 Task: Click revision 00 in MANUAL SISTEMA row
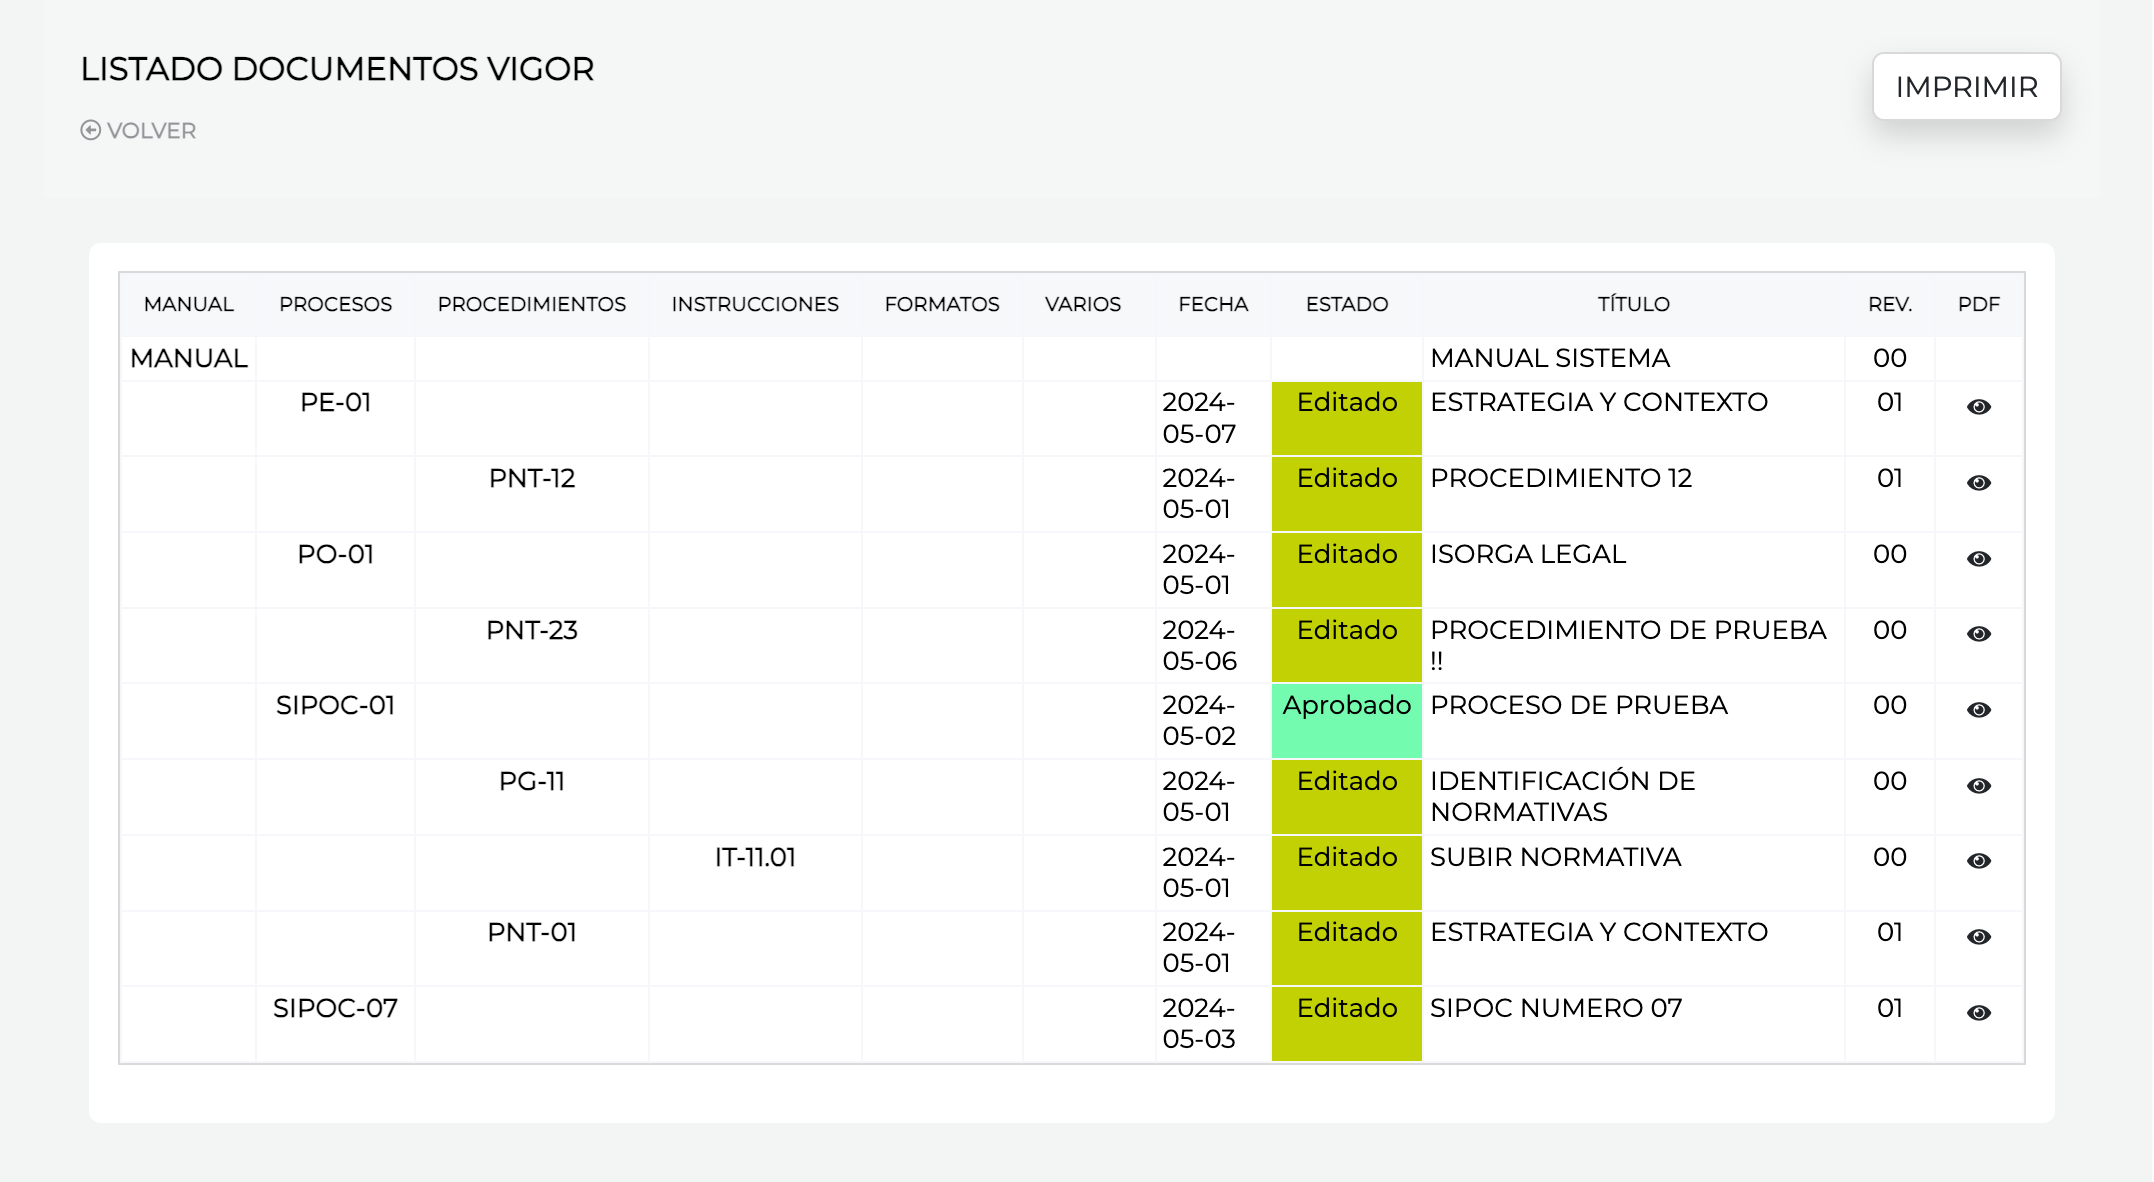(1890, 358)
